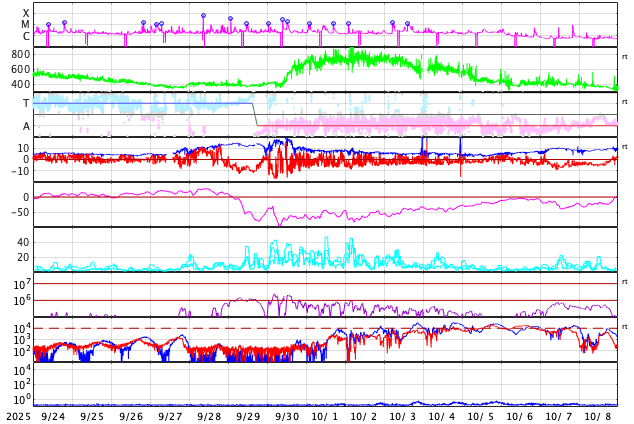Click the -50 tick on the magenta index plot
Screen dimensions: 634x424
pyautogui.click(x=19, y=212)
